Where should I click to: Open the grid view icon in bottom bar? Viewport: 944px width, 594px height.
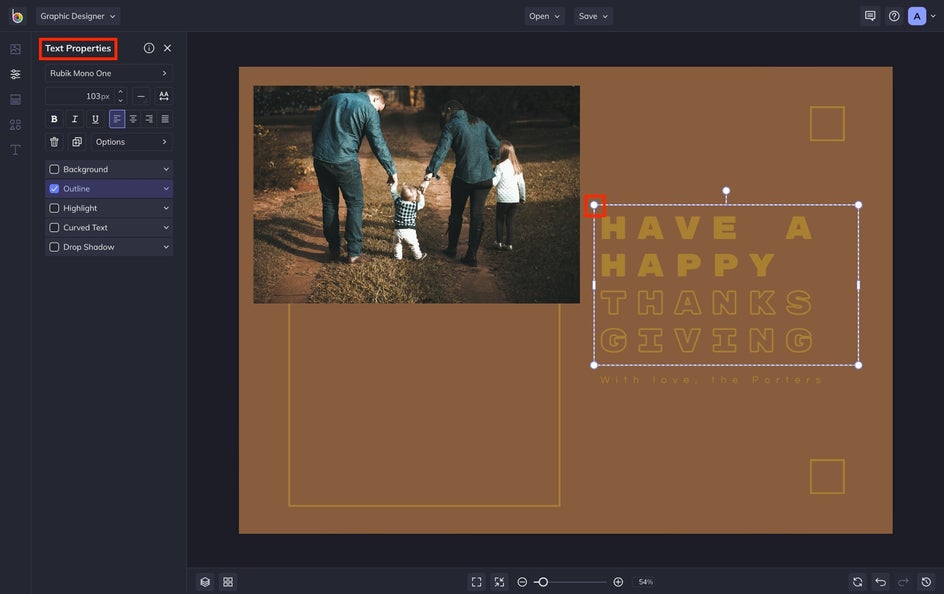tap(228, 582)
